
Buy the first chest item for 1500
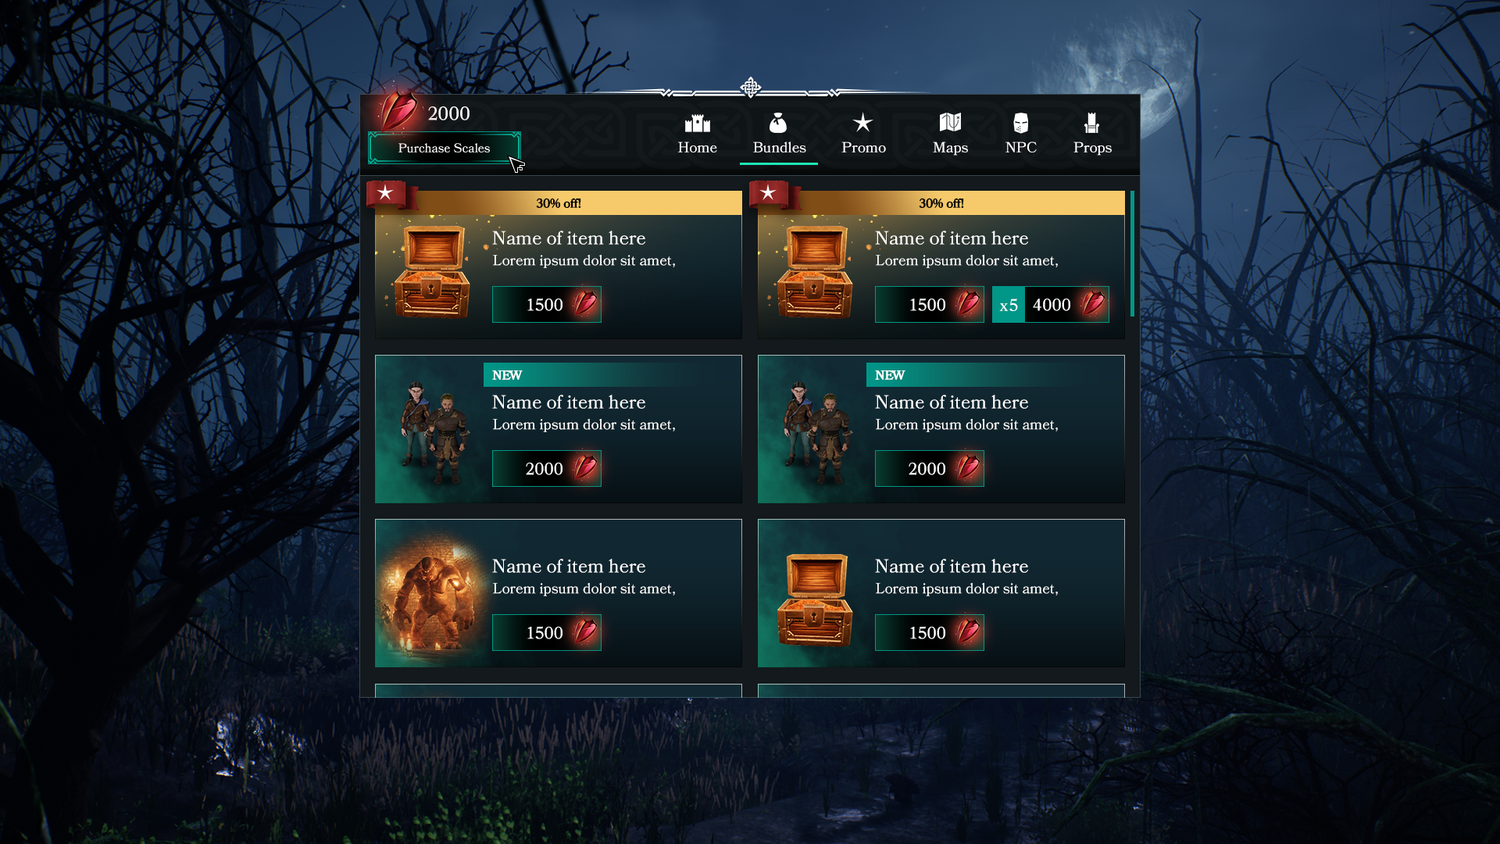click(546, 304)
